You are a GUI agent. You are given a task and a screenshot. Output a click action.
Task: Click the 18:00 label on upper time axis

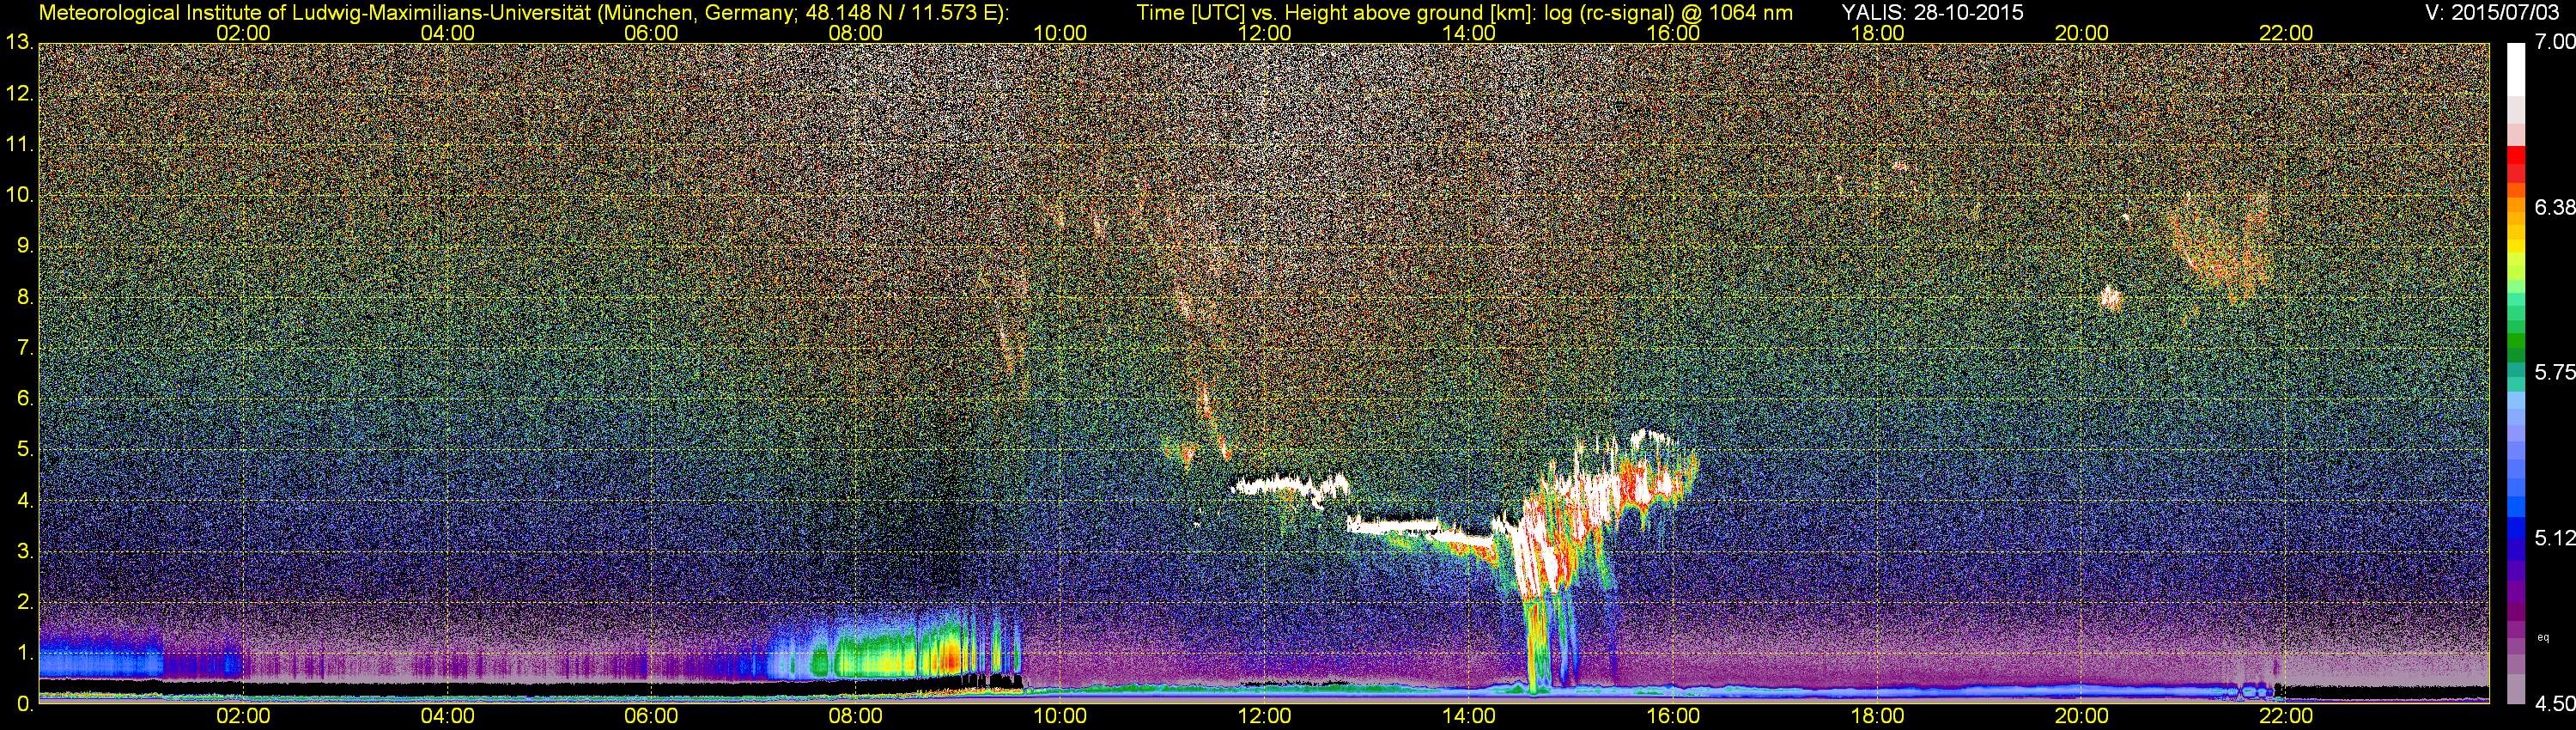[x=1877, y=33]
